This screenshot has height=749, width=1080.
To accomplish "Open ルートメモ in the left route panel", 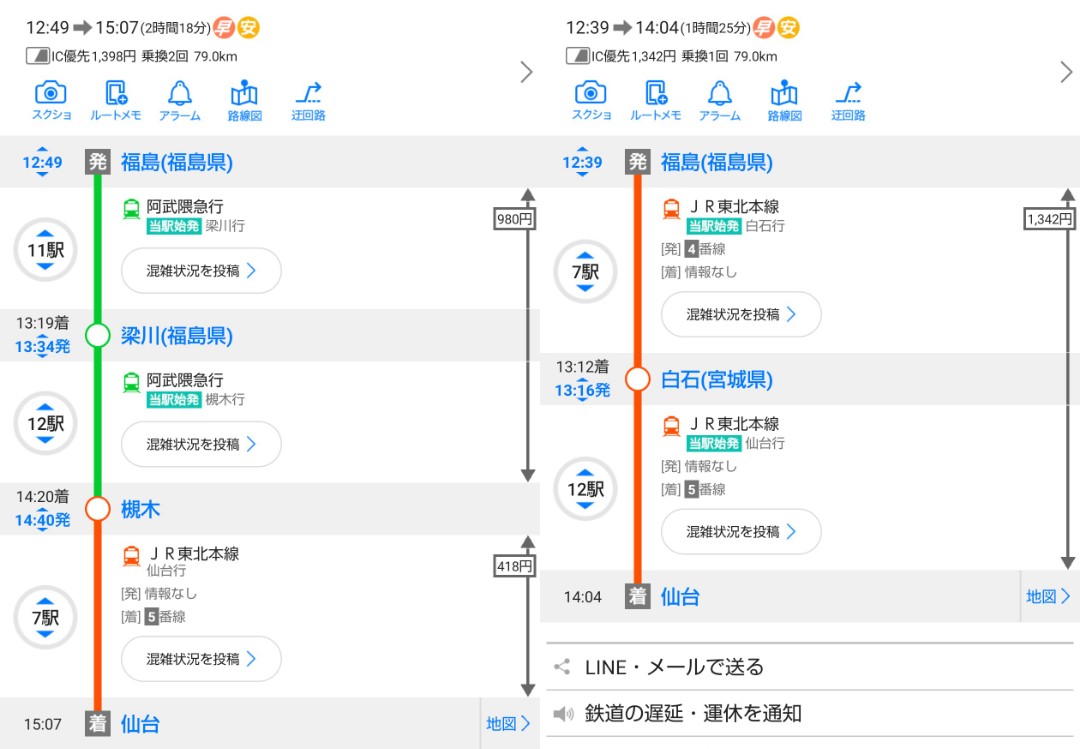I will pos(115,101).
